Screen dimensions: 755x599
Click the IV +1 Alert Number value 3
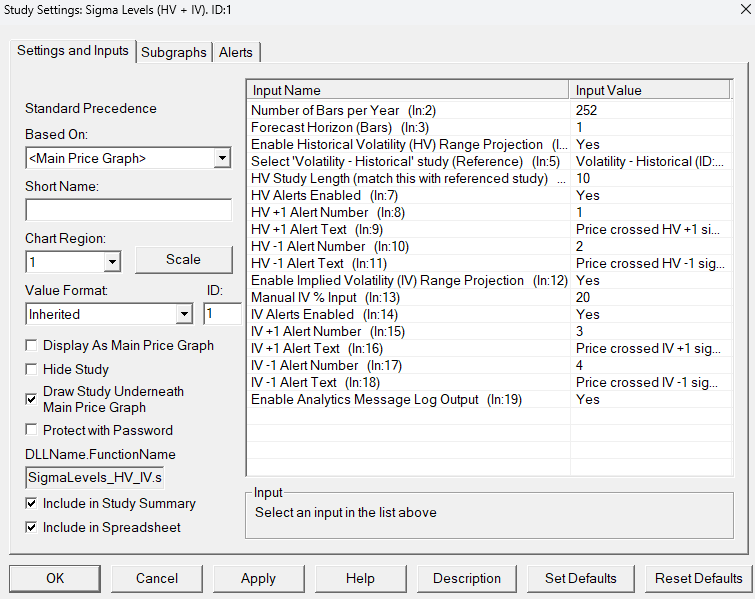point(579,331)
